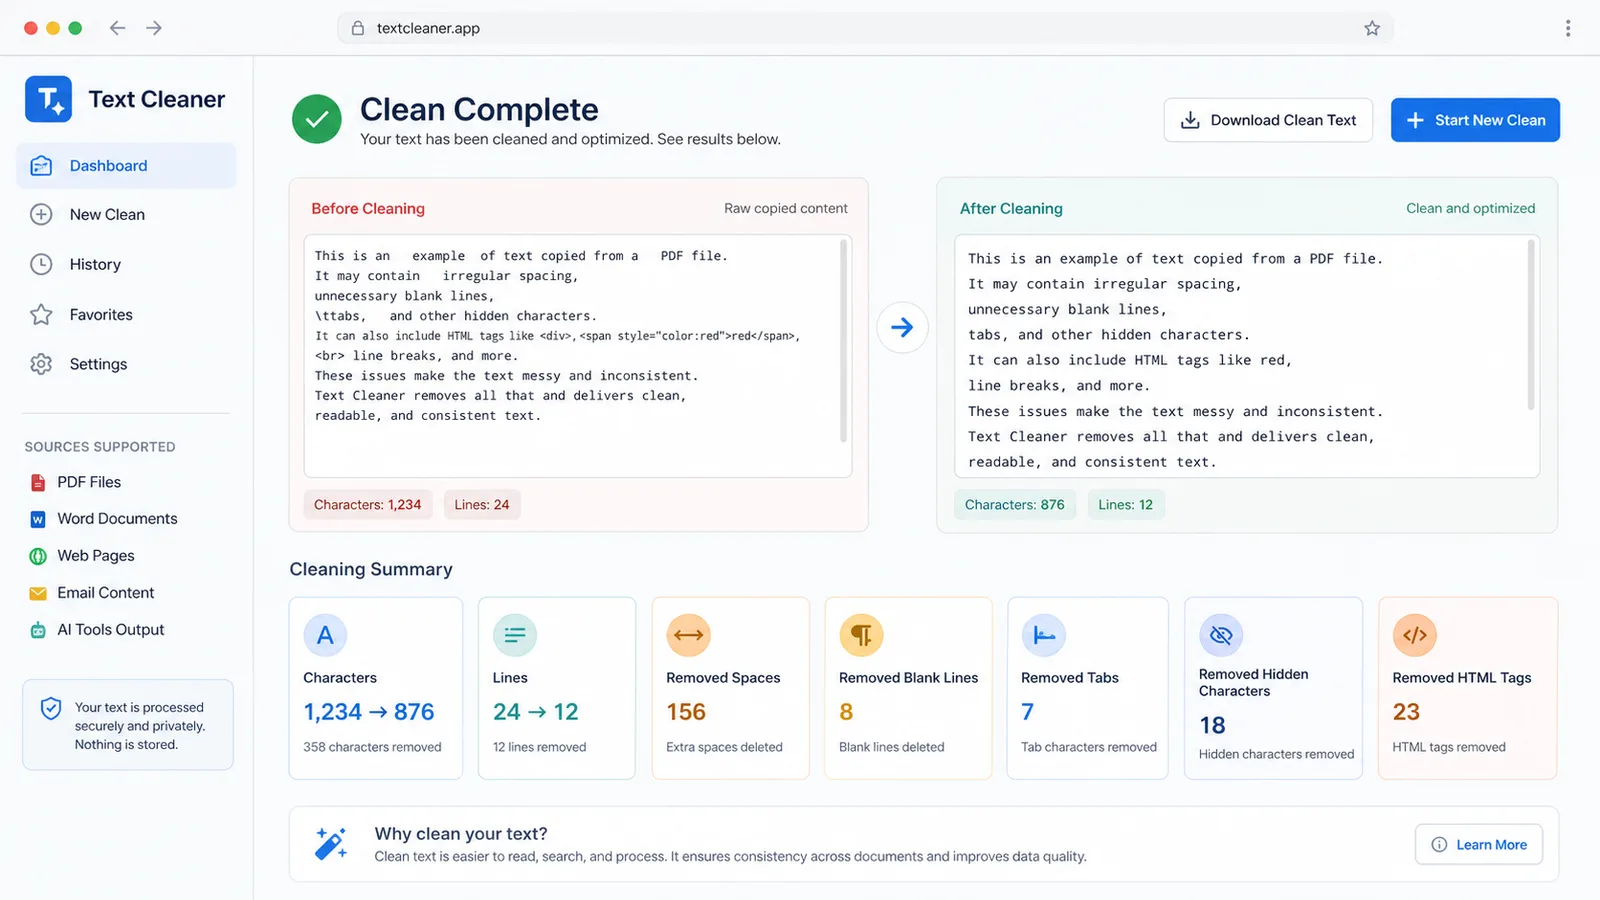Click the New Clean plus icon
This screenshot has width=1600, height=900.
tap(41, 215)
